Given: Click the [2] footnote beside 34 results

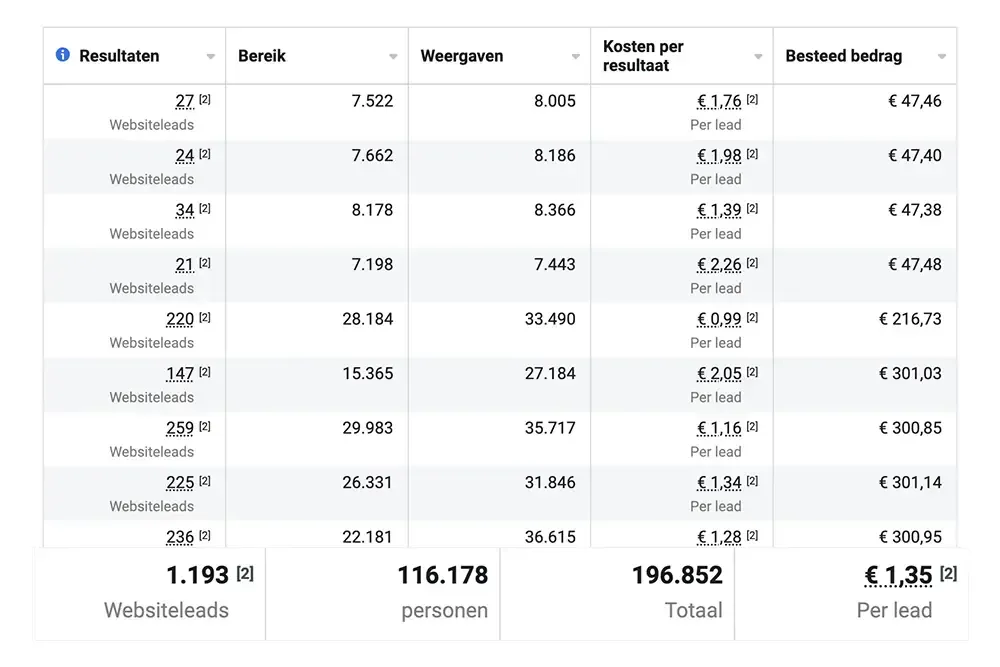Looking at the screenshot, I should point(205,209).
